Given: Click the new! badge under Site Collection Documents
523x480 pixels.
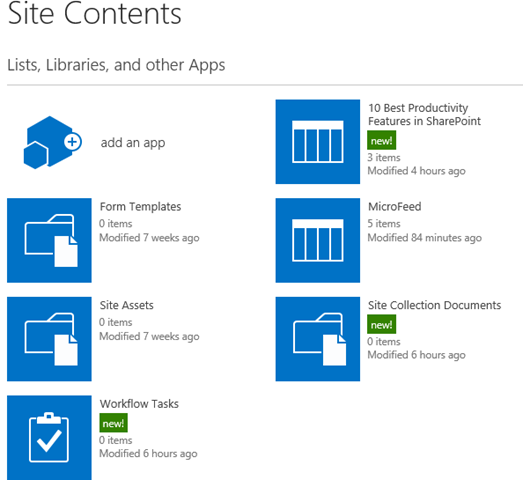Looking at the screenshot, I should pyautogui.click(x=382, y=324).
